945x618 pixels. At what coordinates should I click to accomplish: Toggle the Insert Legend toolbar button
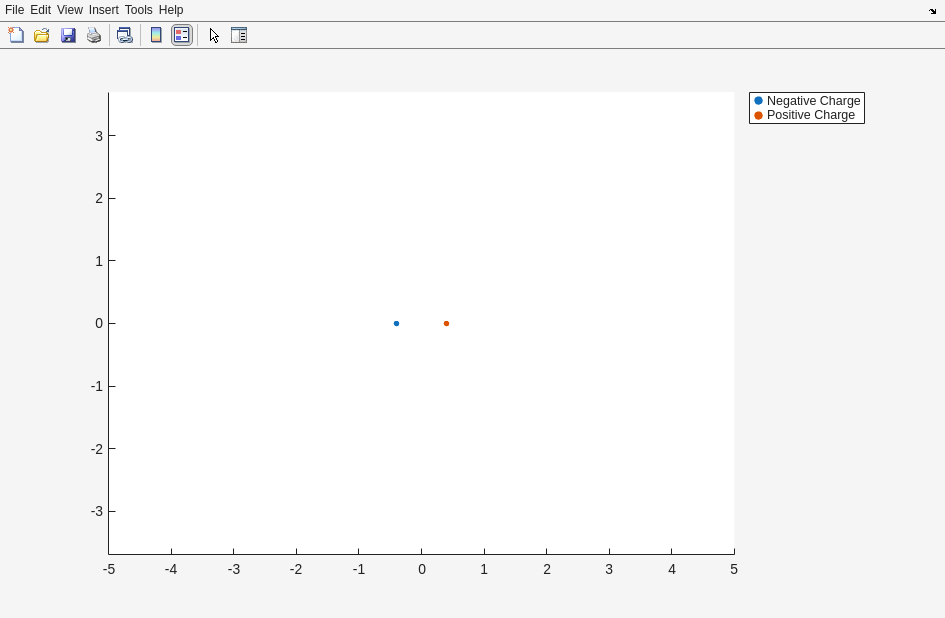181,35
